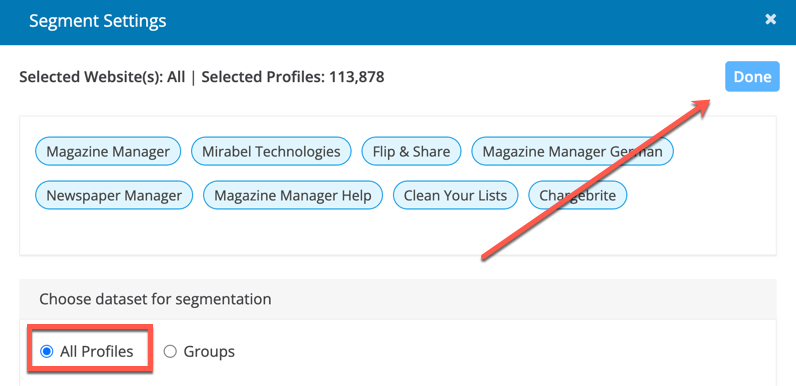Toggle the Magazine Manager website tag

coord(108,151)
